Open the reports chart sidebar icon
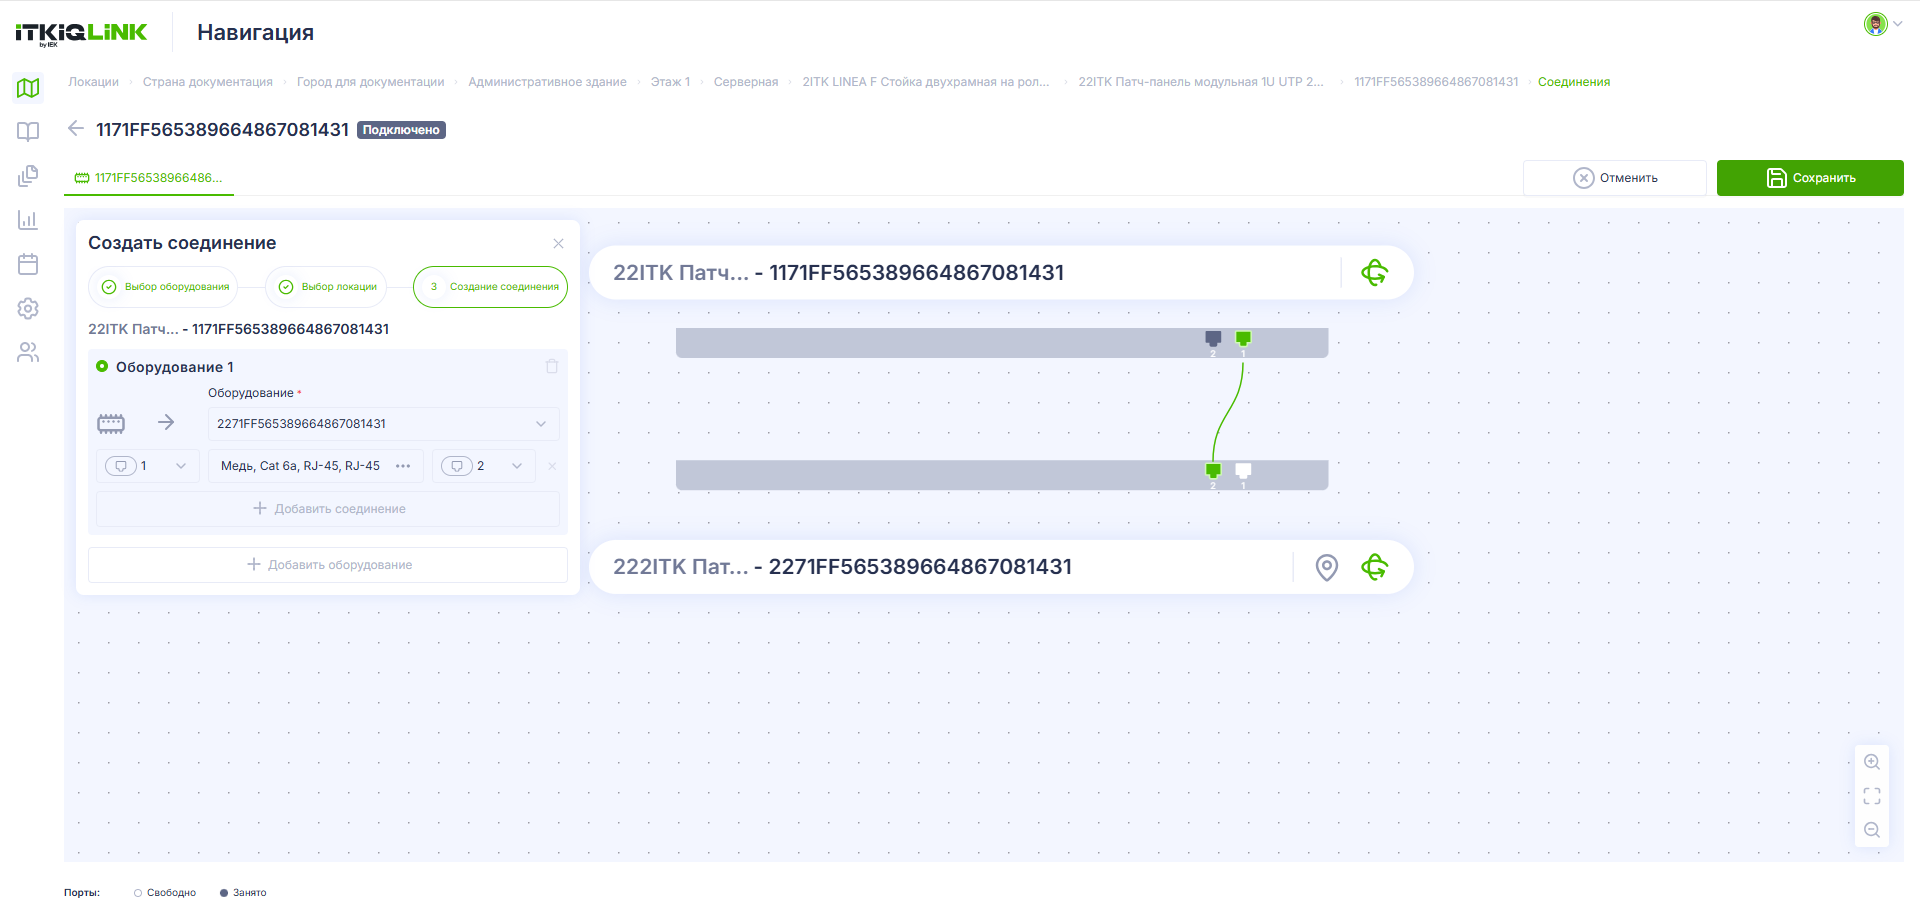The height and width of the screenshot is (920, 1920). tap(28, 220)
